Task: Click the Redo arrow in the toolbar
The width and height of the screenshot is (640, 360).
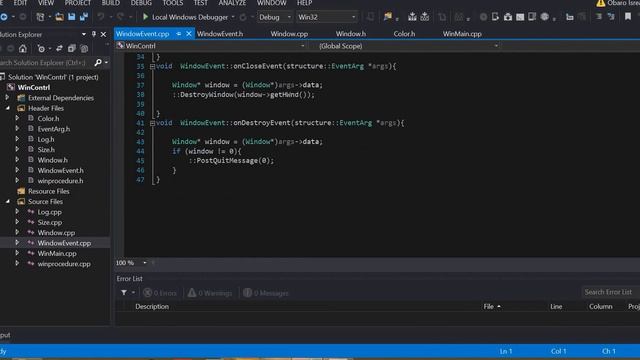Action: pos(120,17)
